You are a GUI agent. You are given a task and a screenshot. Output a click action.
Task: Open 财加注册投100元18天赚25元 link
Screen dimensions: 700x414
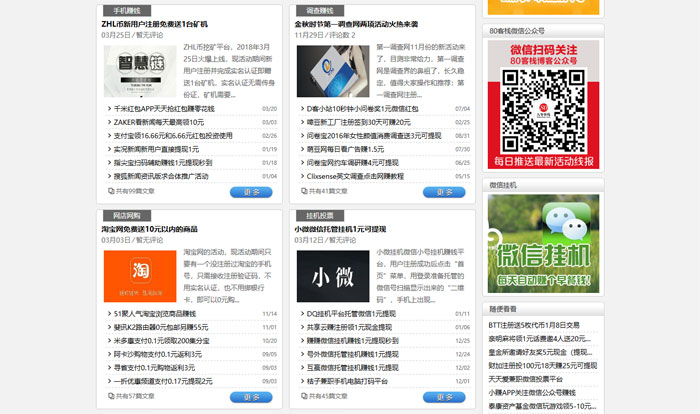(542, 365)
